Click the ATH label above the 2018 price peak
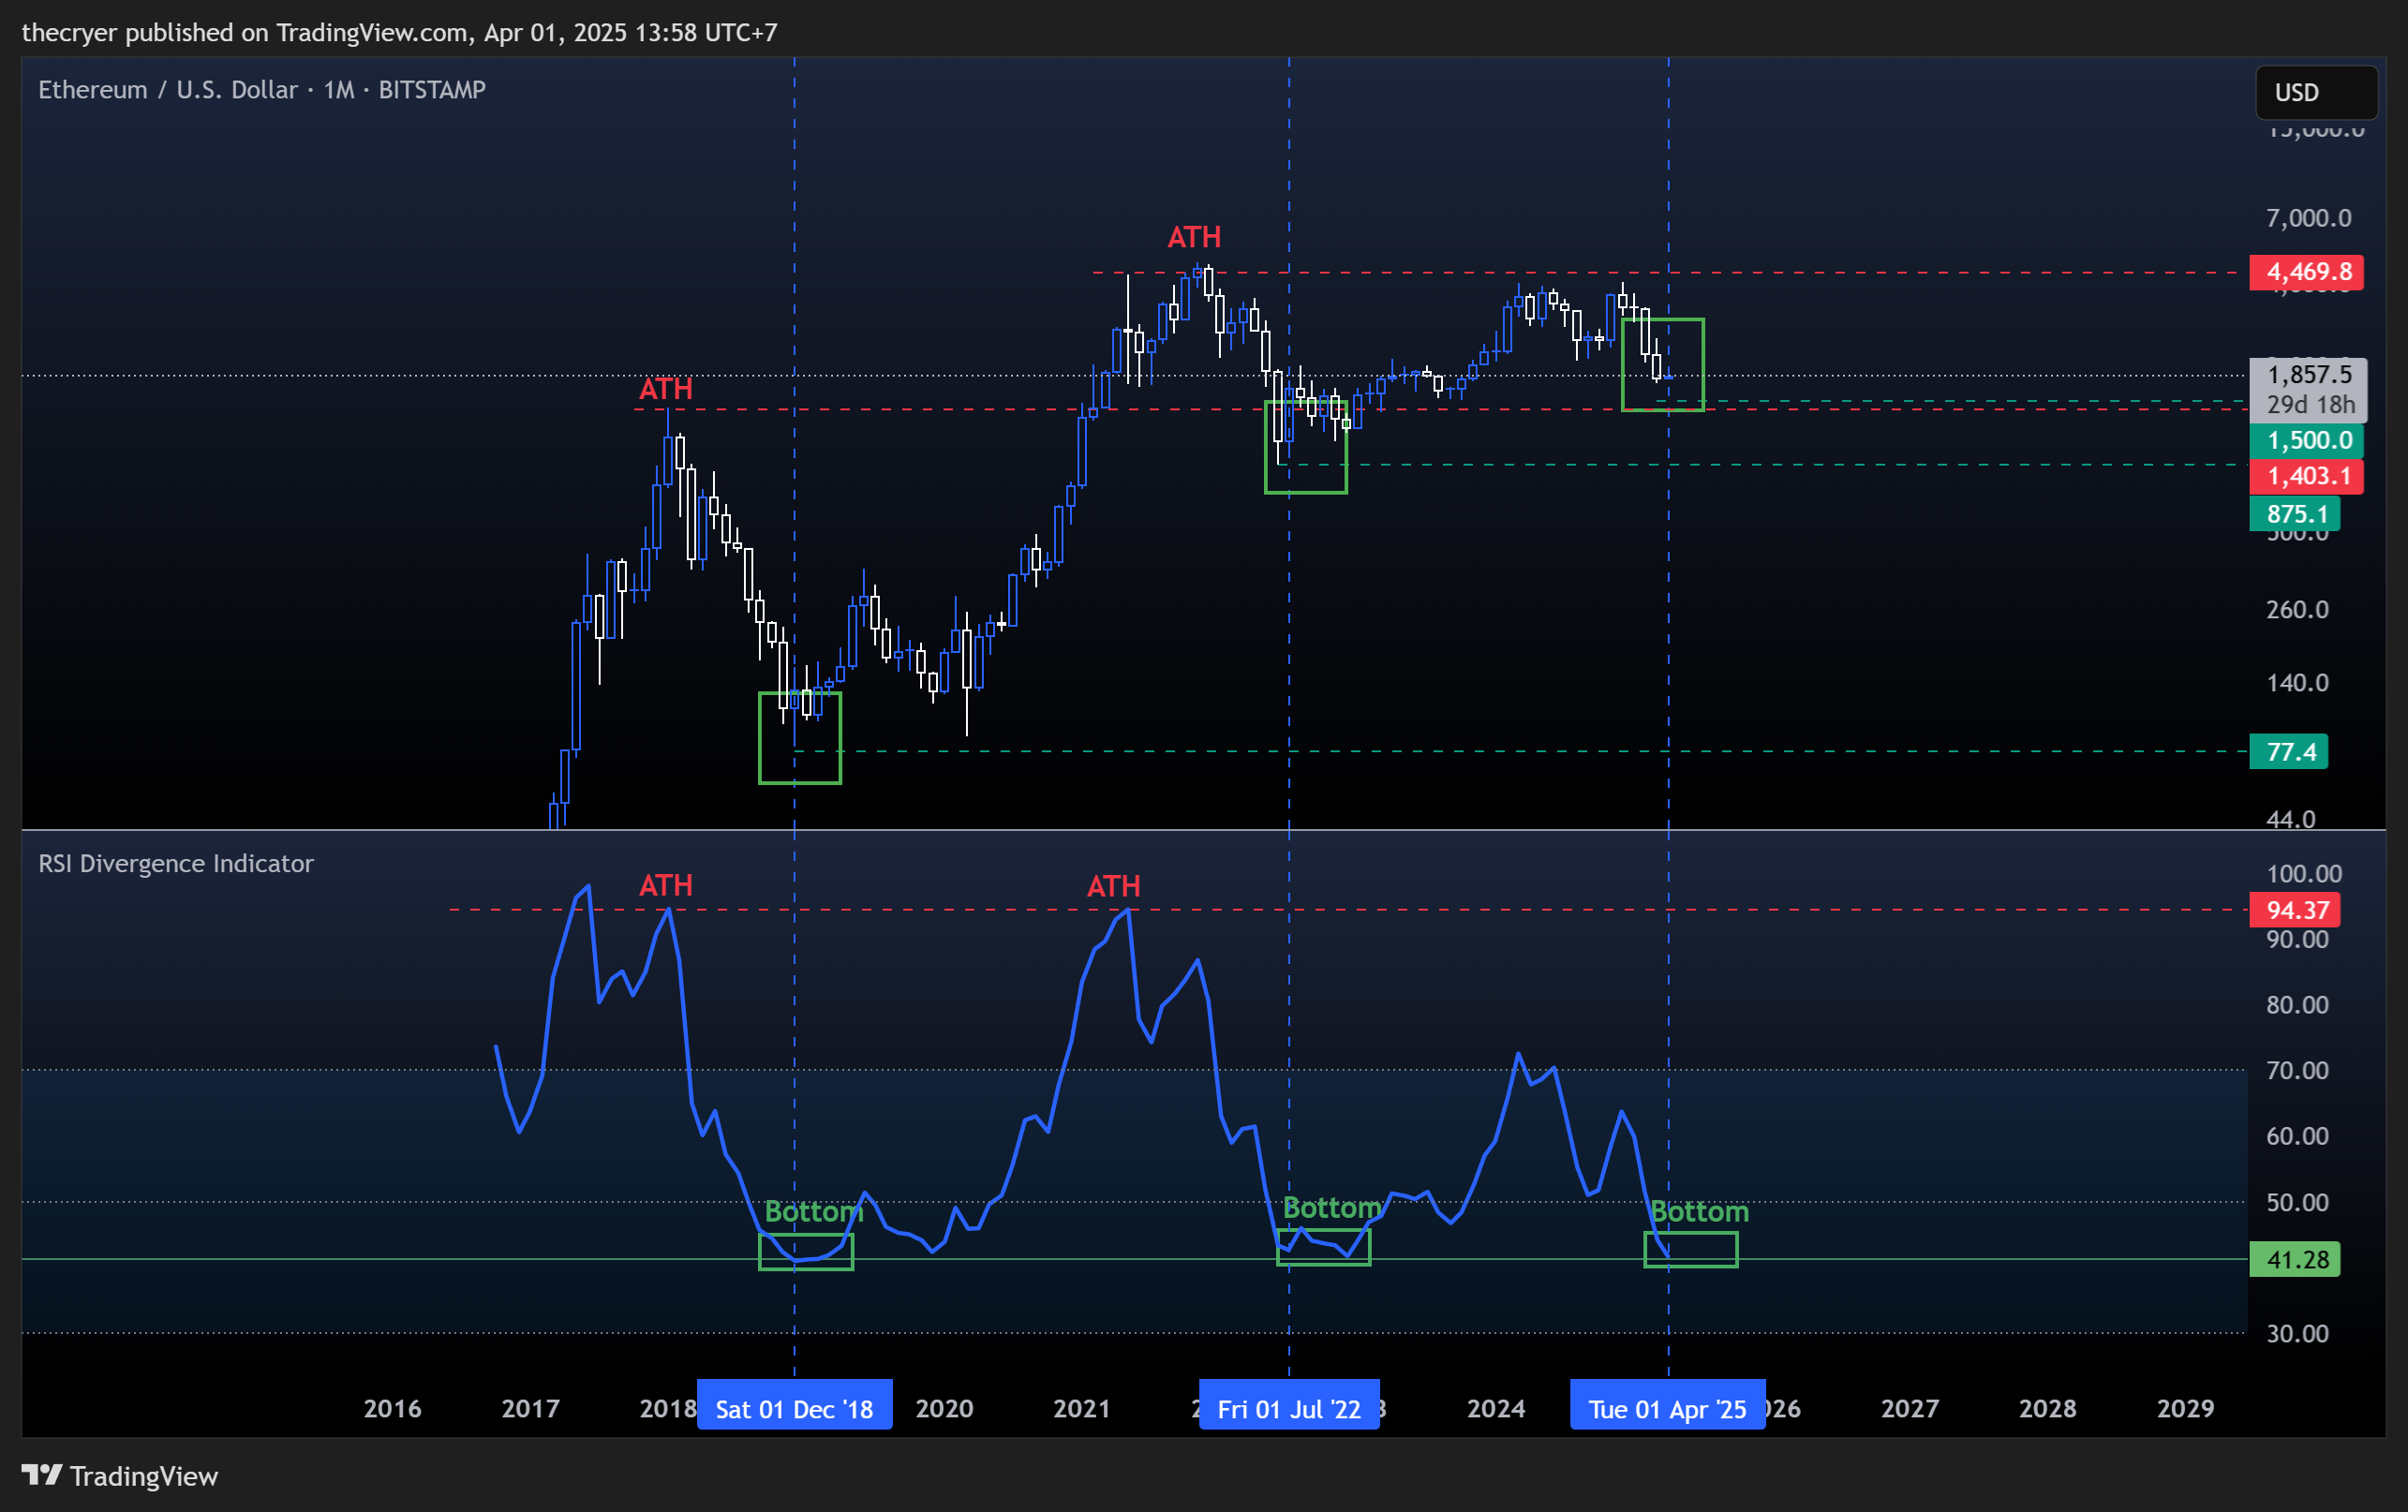2408x1512 pixels. 665,389
